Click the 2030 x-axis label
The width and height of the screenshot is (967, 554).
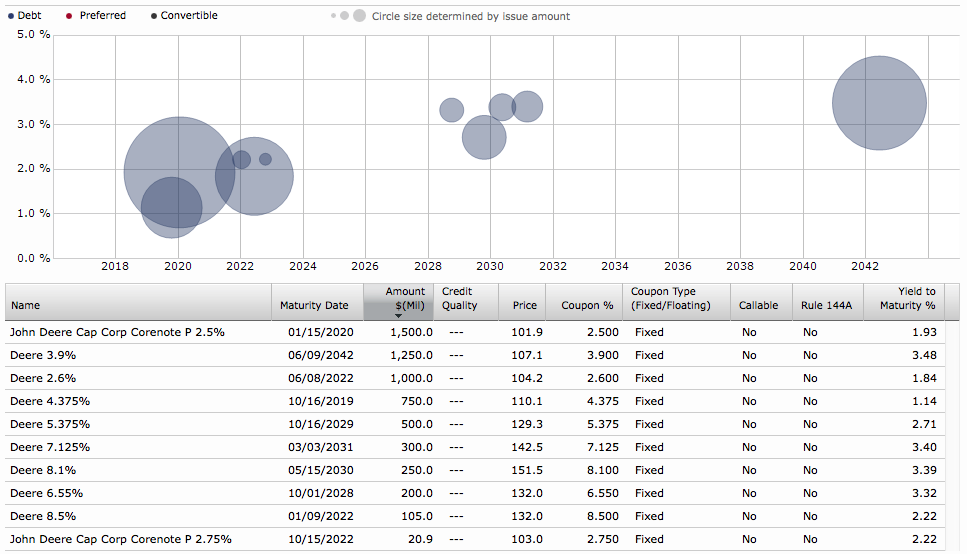click(490, 267)
